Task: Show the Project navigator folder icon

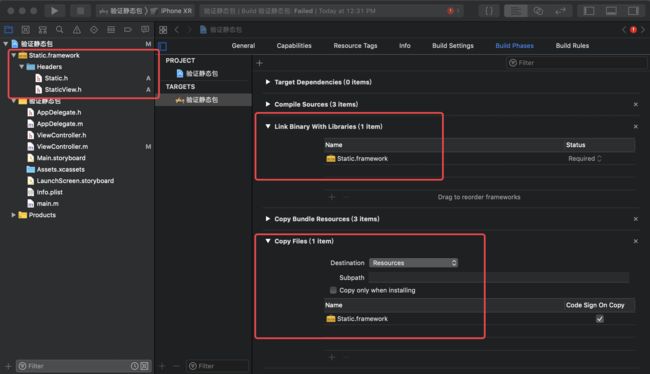Action: tap(8, 29)
